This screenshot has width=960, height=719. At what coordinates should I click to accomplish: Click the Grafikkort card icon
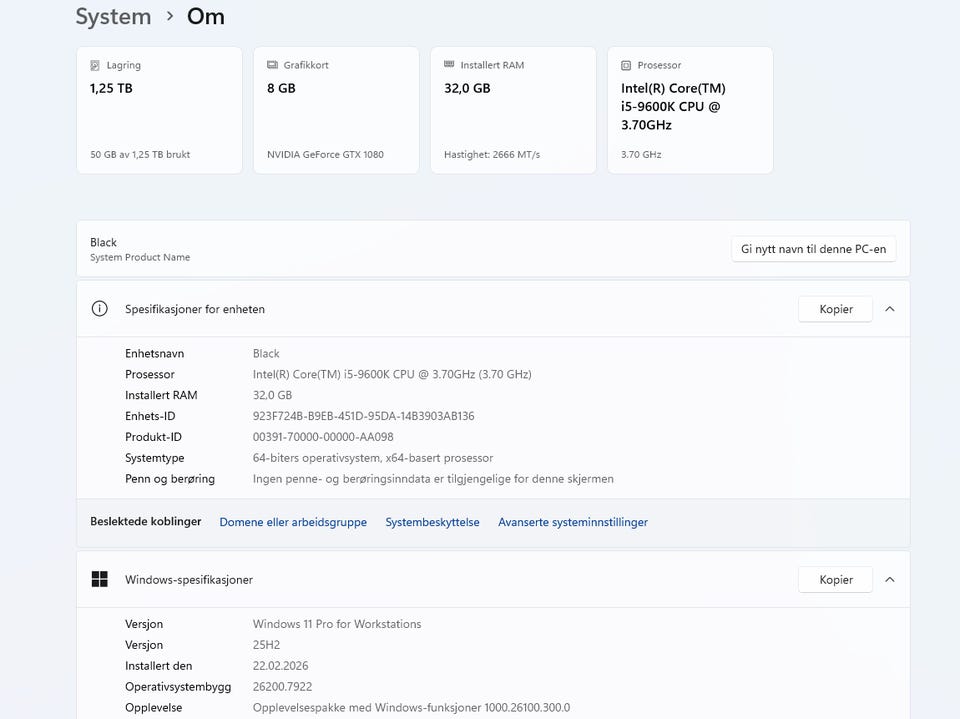[x=272, y=65]
